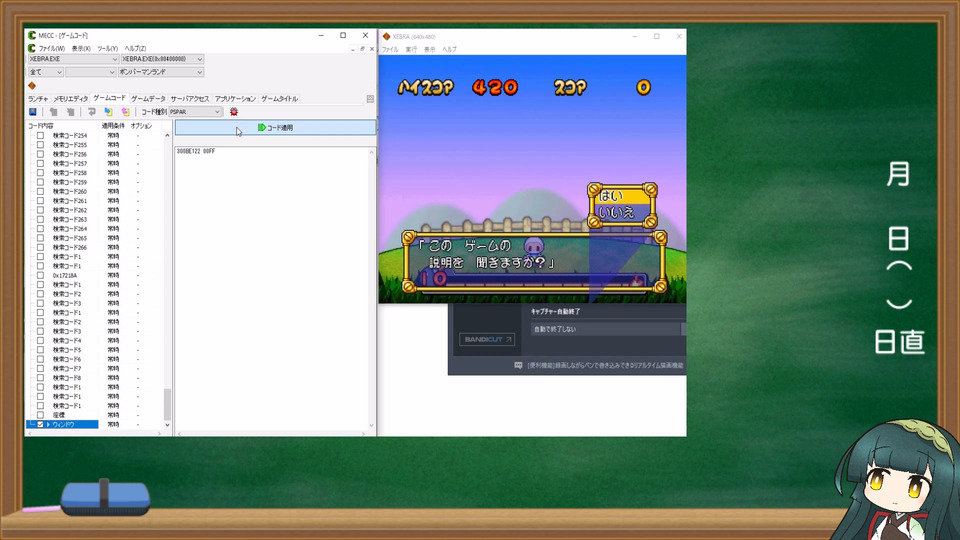Click the MECC logo beside the ファイル menu
This screenshot has width=960, height=540.
click(32, 48)
